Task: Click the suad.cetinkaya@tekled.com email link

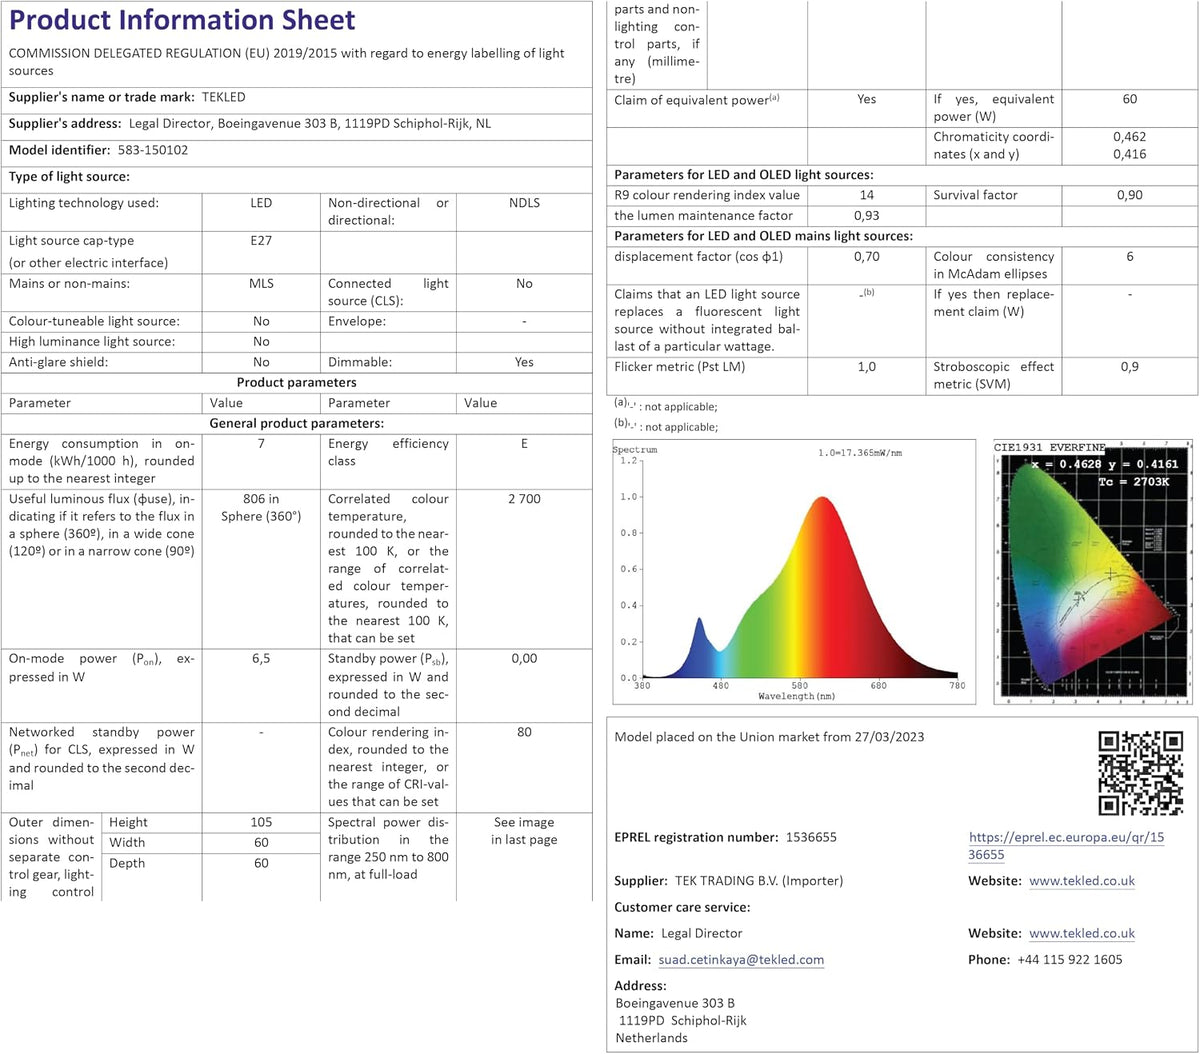Action: (741, 959)
